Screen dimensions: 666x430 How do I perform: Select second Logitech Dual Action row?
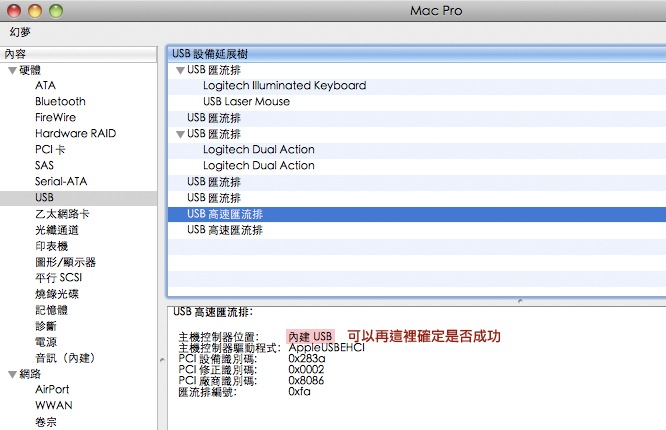(x=417, y=166)
